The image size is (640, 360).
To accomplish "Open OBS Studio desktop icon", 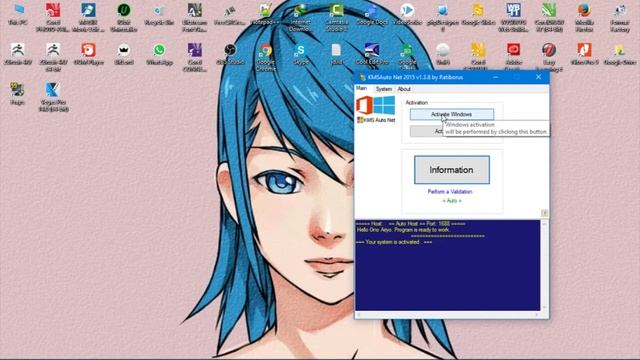I will 230,54.
